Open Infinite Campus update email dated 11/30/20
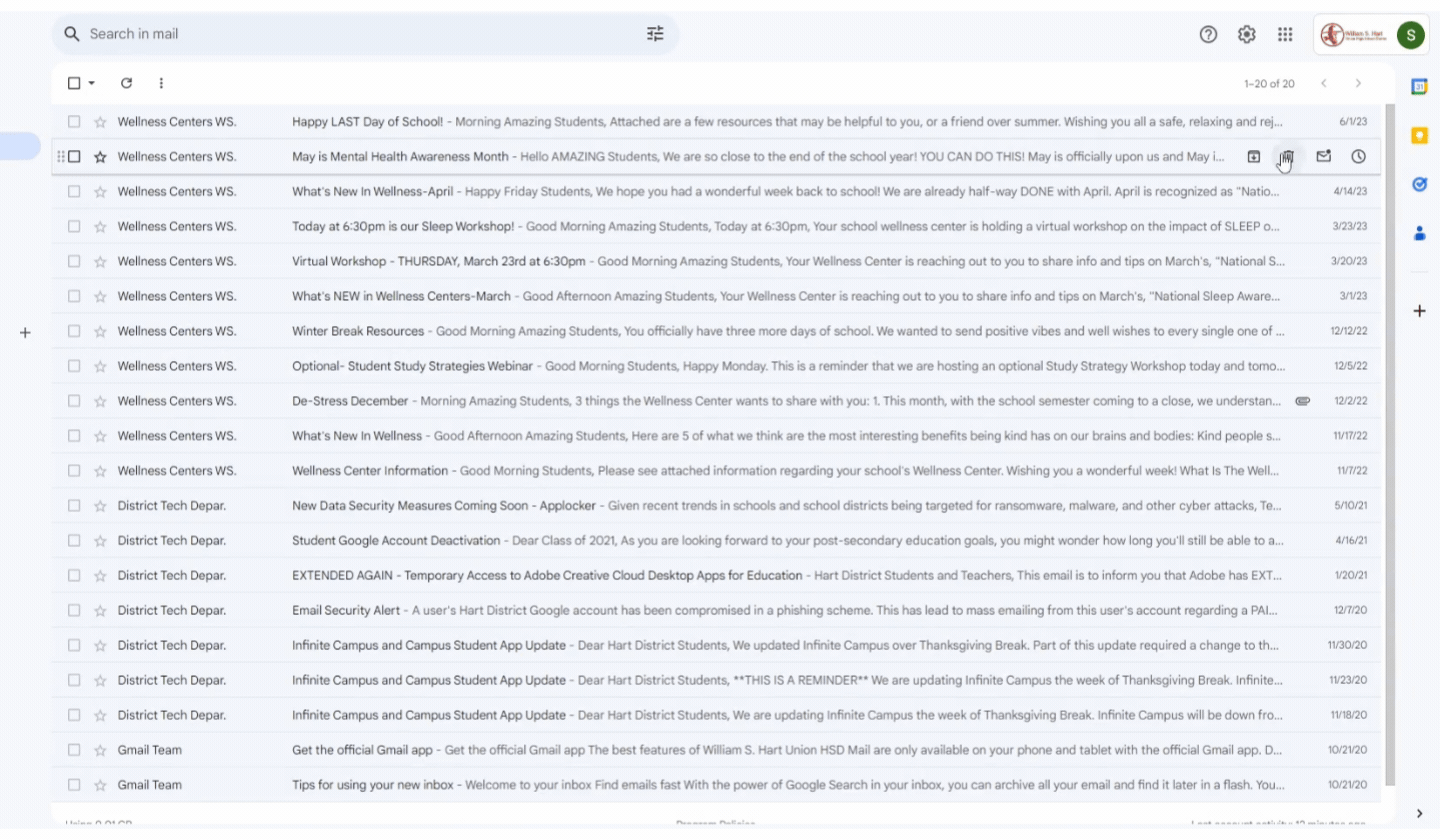Screen dimensions: 1440x840 [715, 645]
